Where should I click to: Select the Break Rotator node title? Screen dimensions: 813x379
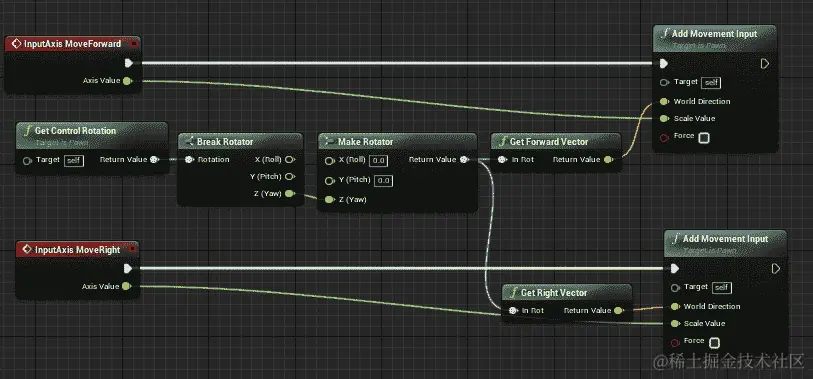pyautogui.click(x=225, y=142)
